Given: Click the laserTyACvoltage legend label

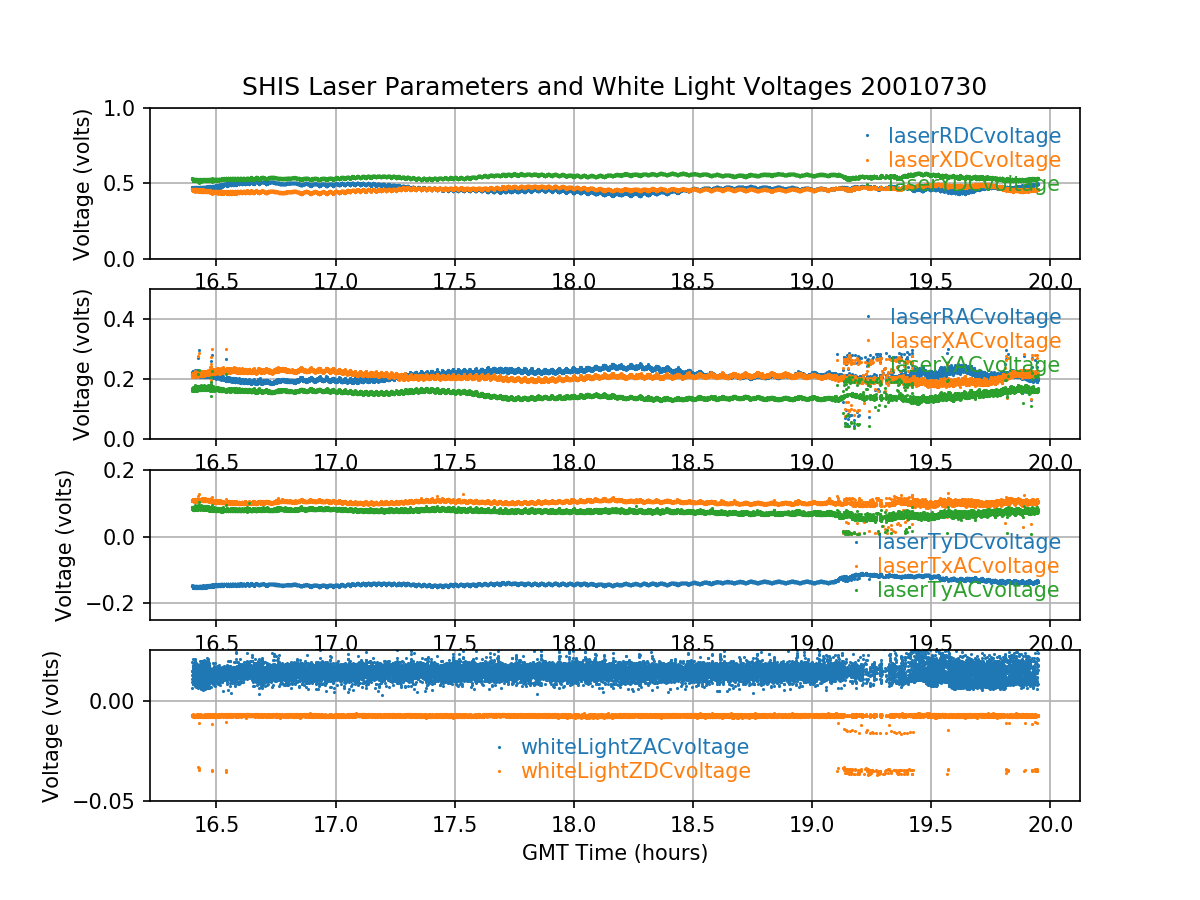Looking at the screenshot, I should pos(968,591).
